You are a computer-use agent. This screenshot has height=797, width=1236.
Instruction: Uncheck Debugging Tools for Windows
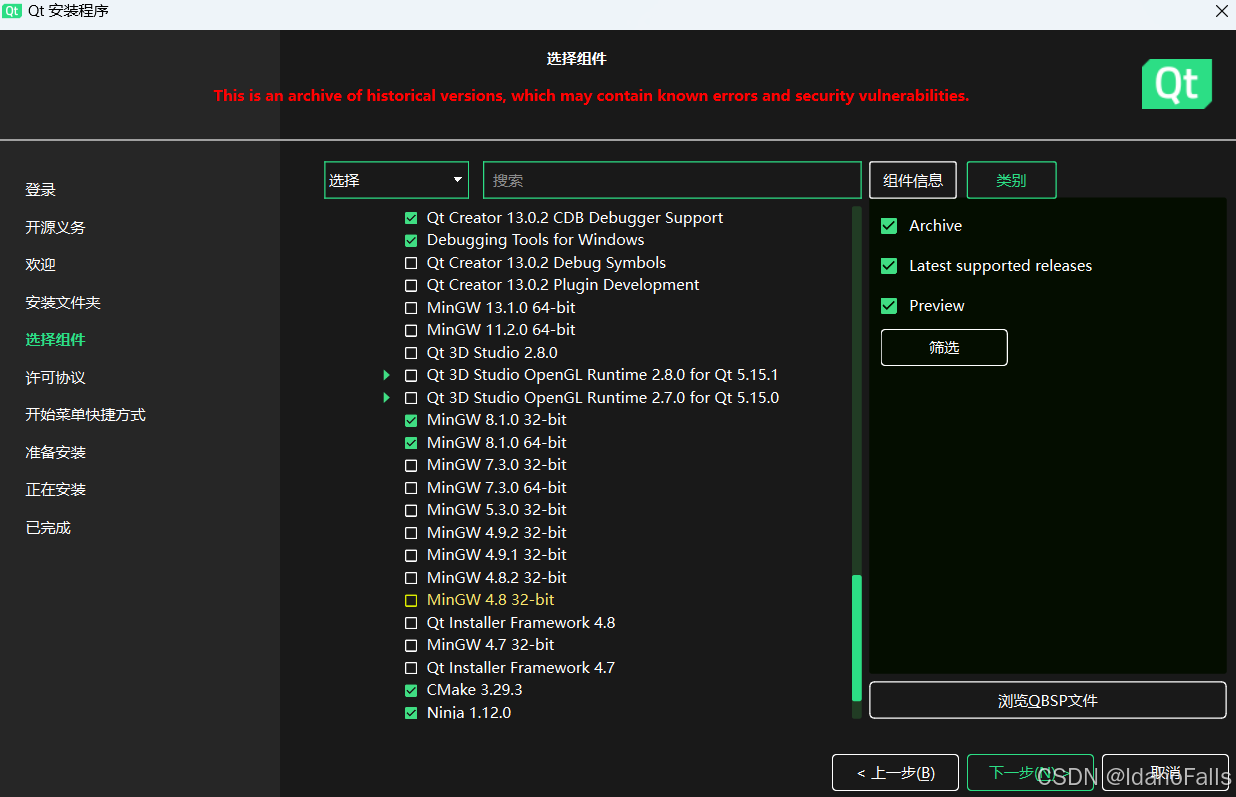tap(411, 240)
